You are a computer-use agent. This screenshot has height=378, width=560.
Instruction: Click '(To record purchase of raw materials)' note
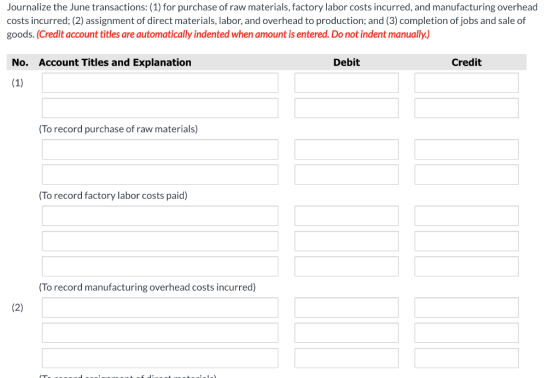(x=118, y=129)
